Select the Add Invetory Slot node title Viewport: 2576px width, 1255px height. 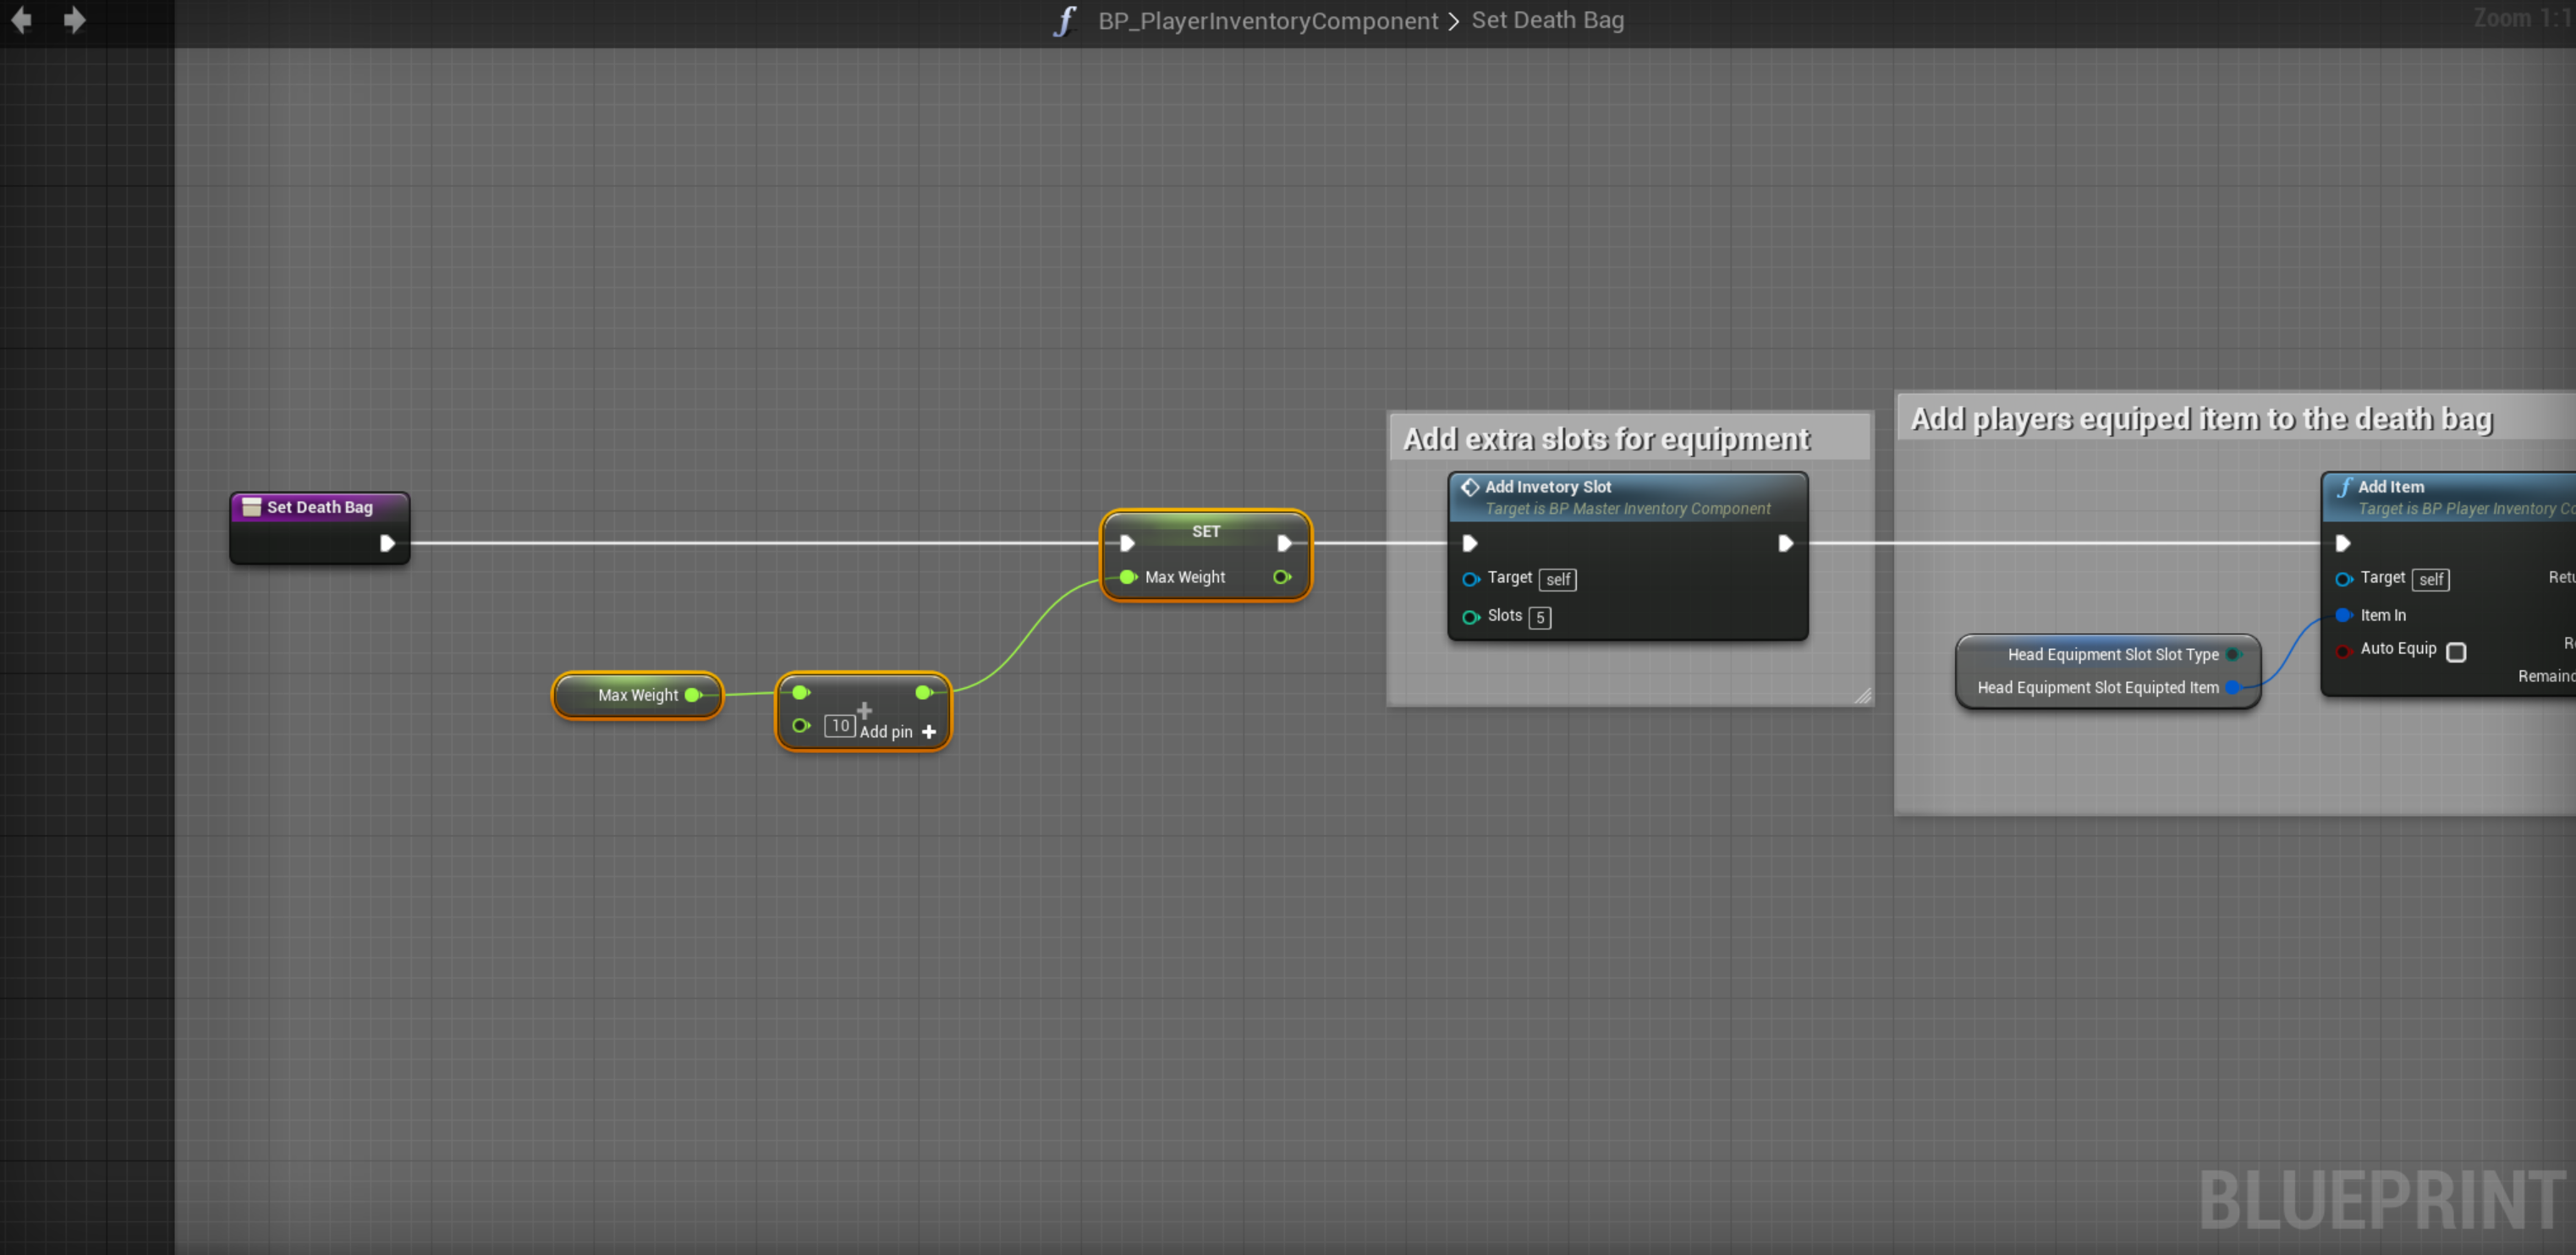pyautogui.click(x=1547, y=487)
